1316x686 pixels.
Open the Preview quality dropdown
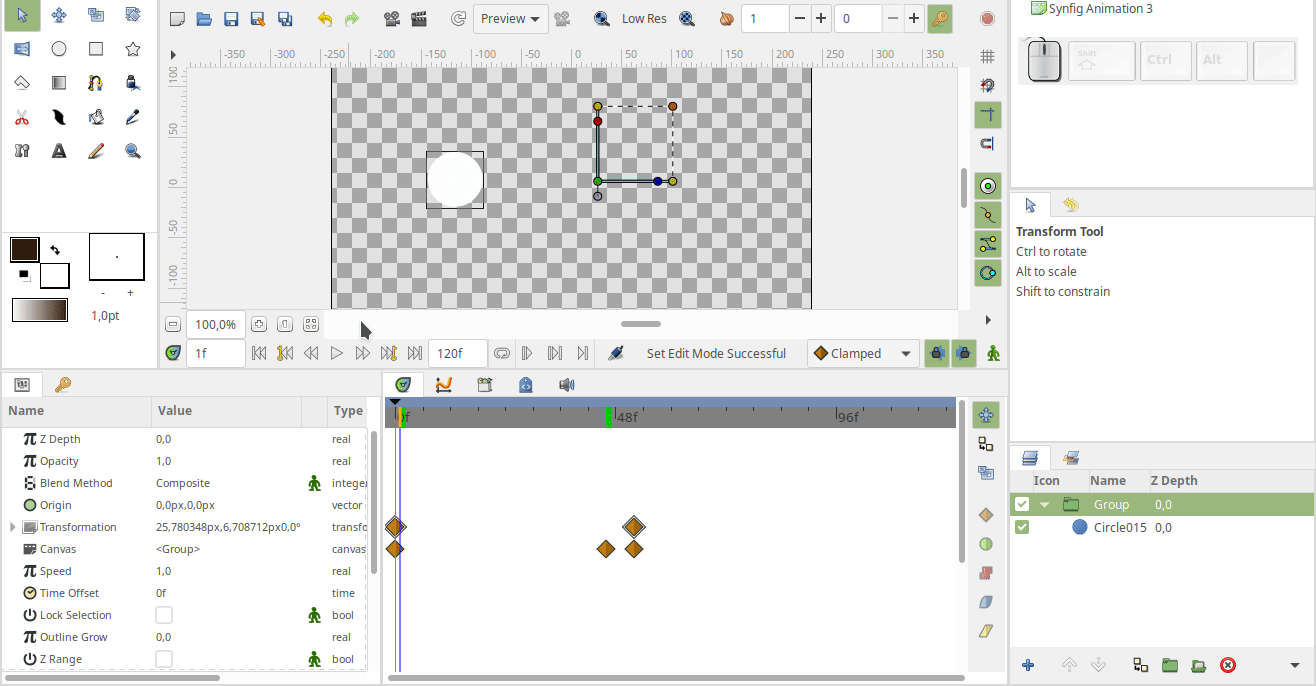(510, 18)
